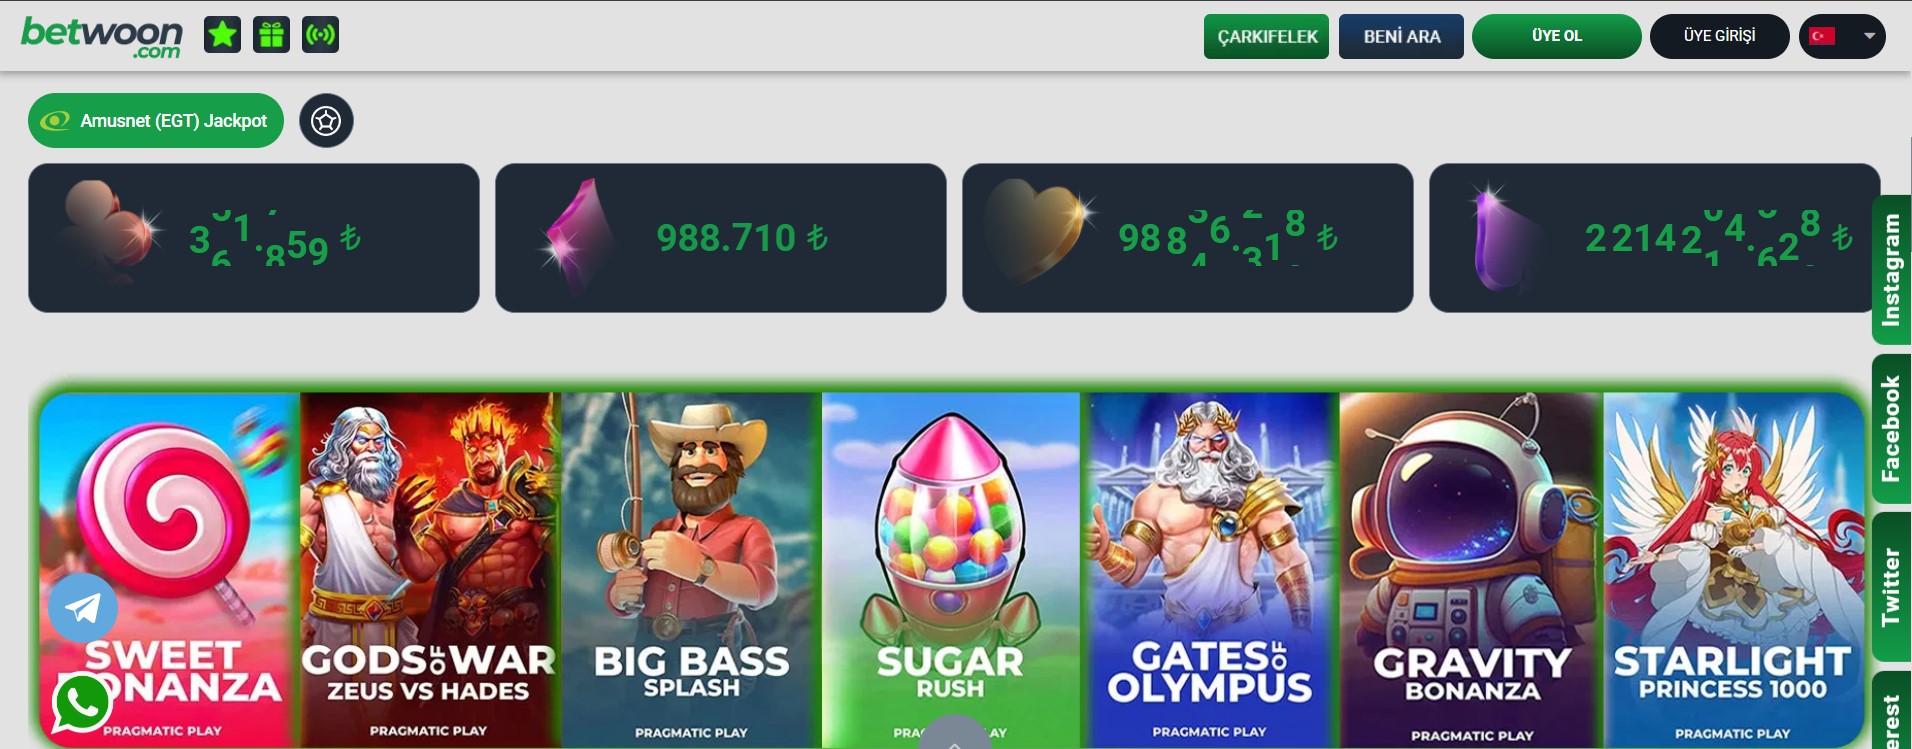Click the BENİ ARA button
The height and width of the screenshot is (749, 1912).
click(1401, 37)
